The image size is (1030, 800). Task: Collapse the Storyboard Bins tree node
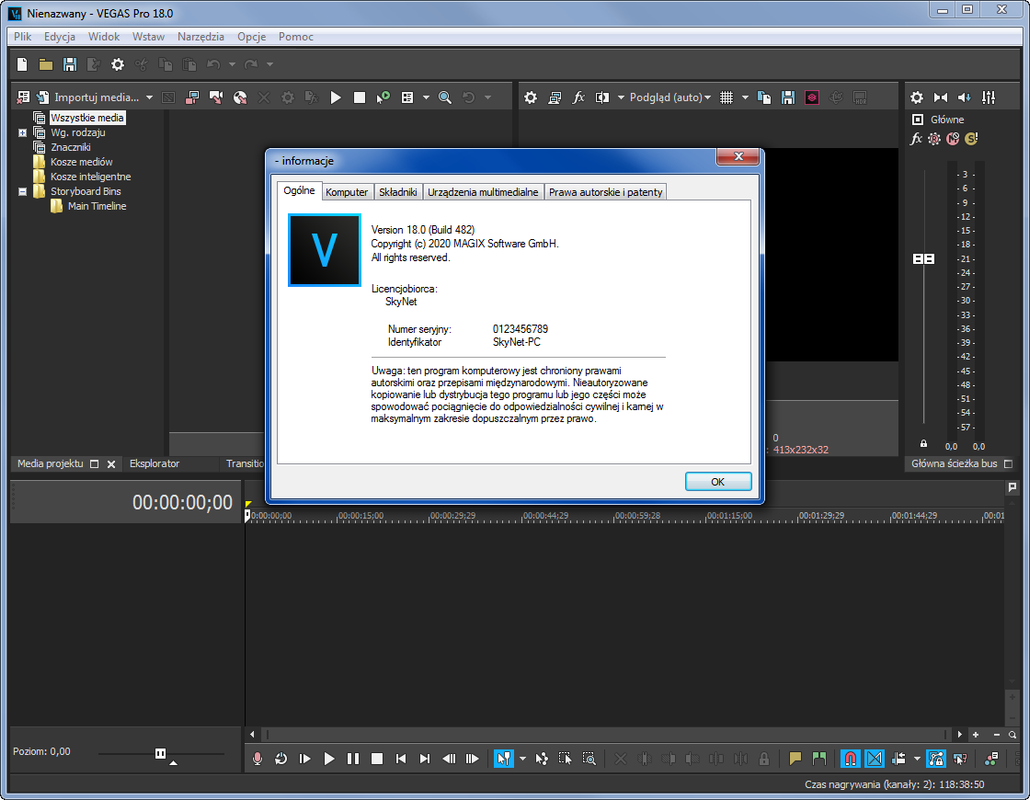click(22, 192)
